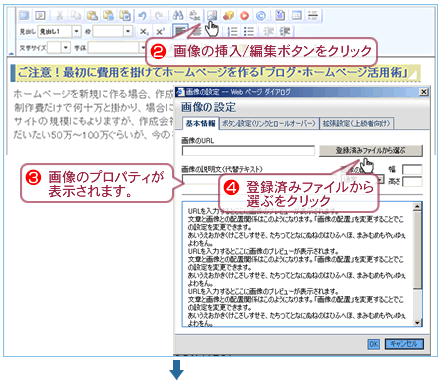Click the document template icon
This screenshot has height=383, width=440.
tap(280, 15)
